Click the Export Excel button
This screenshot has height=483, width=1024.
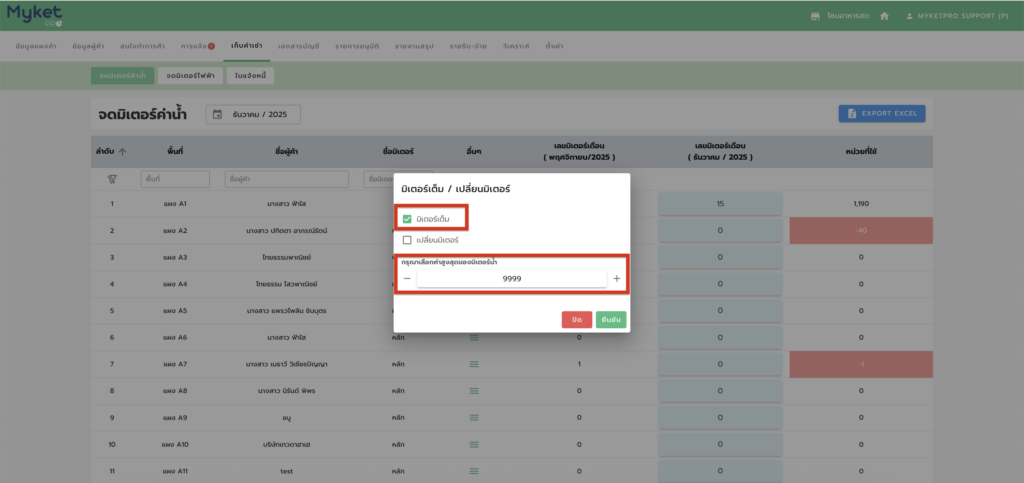[x=881, y=114]
